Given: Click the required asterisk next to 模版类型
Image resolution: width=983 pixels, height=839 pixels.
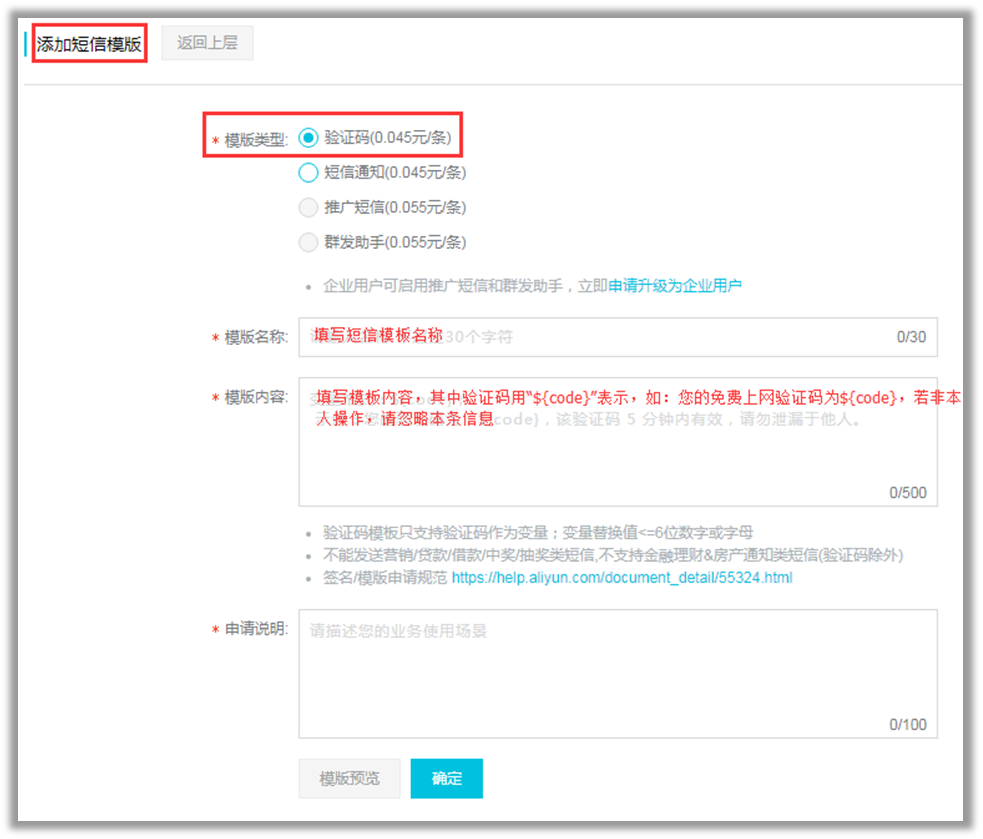Looking at the screenshot, I should click(x=215, y=137).
